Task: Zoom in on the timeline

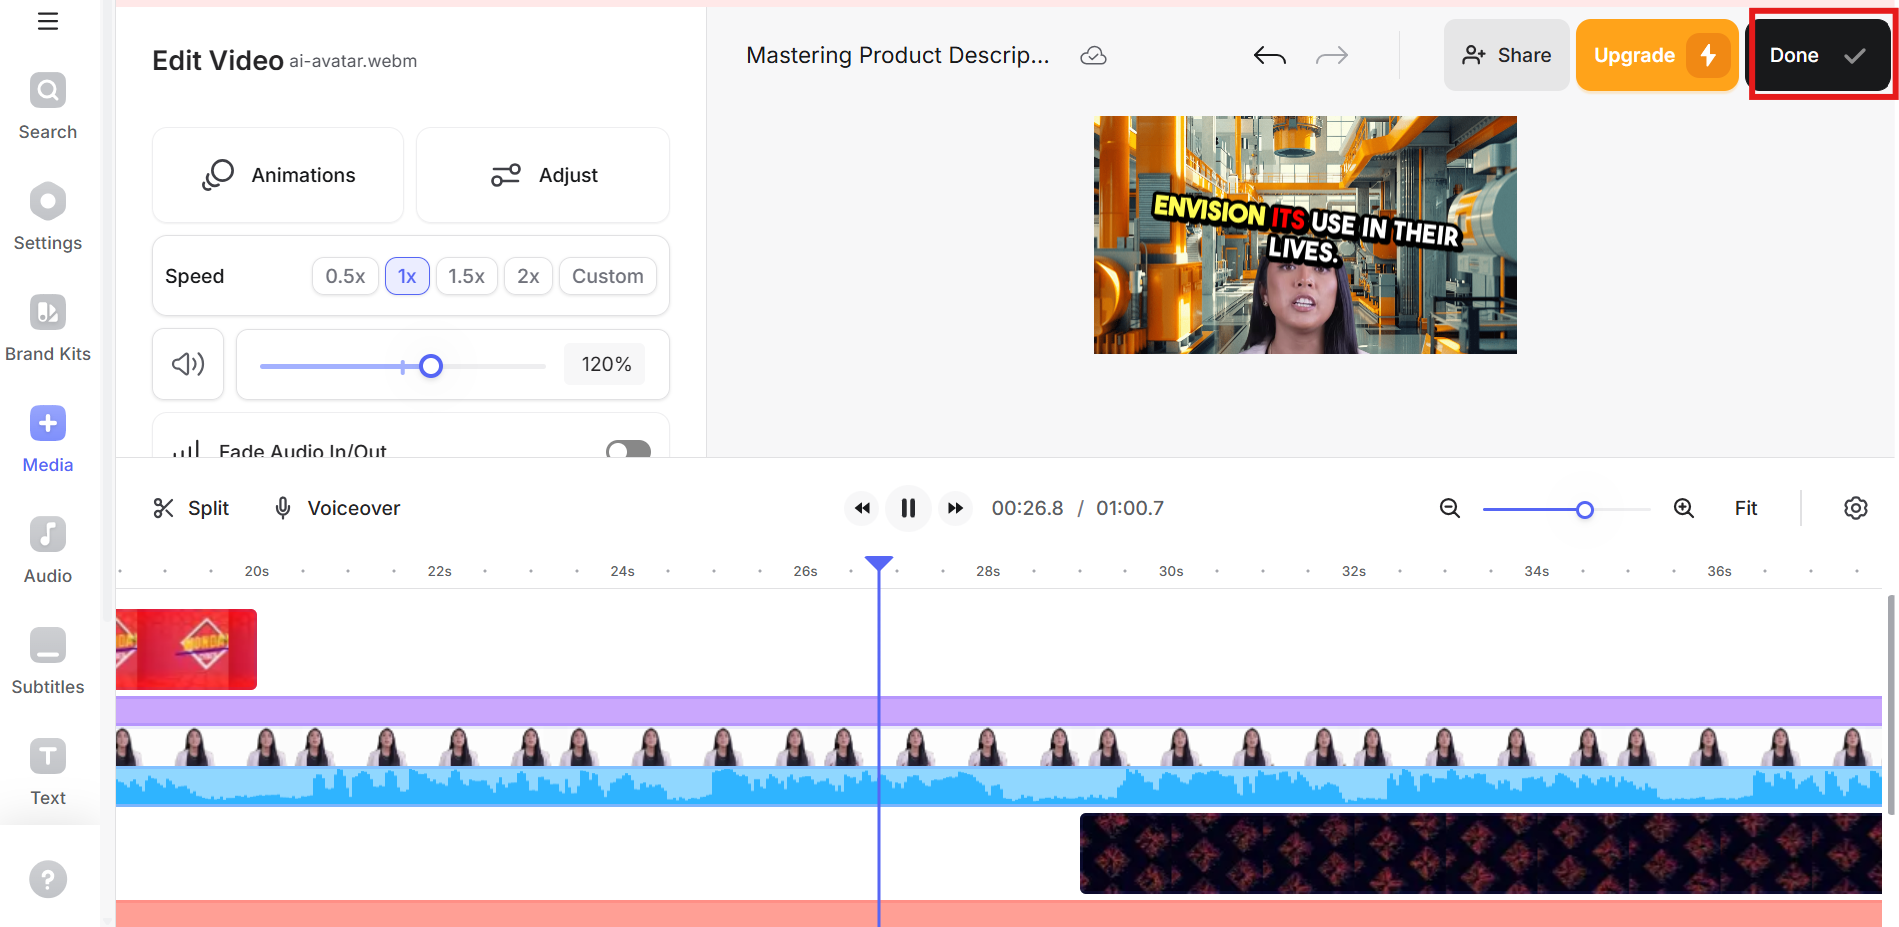Action: pos(1684,508)
